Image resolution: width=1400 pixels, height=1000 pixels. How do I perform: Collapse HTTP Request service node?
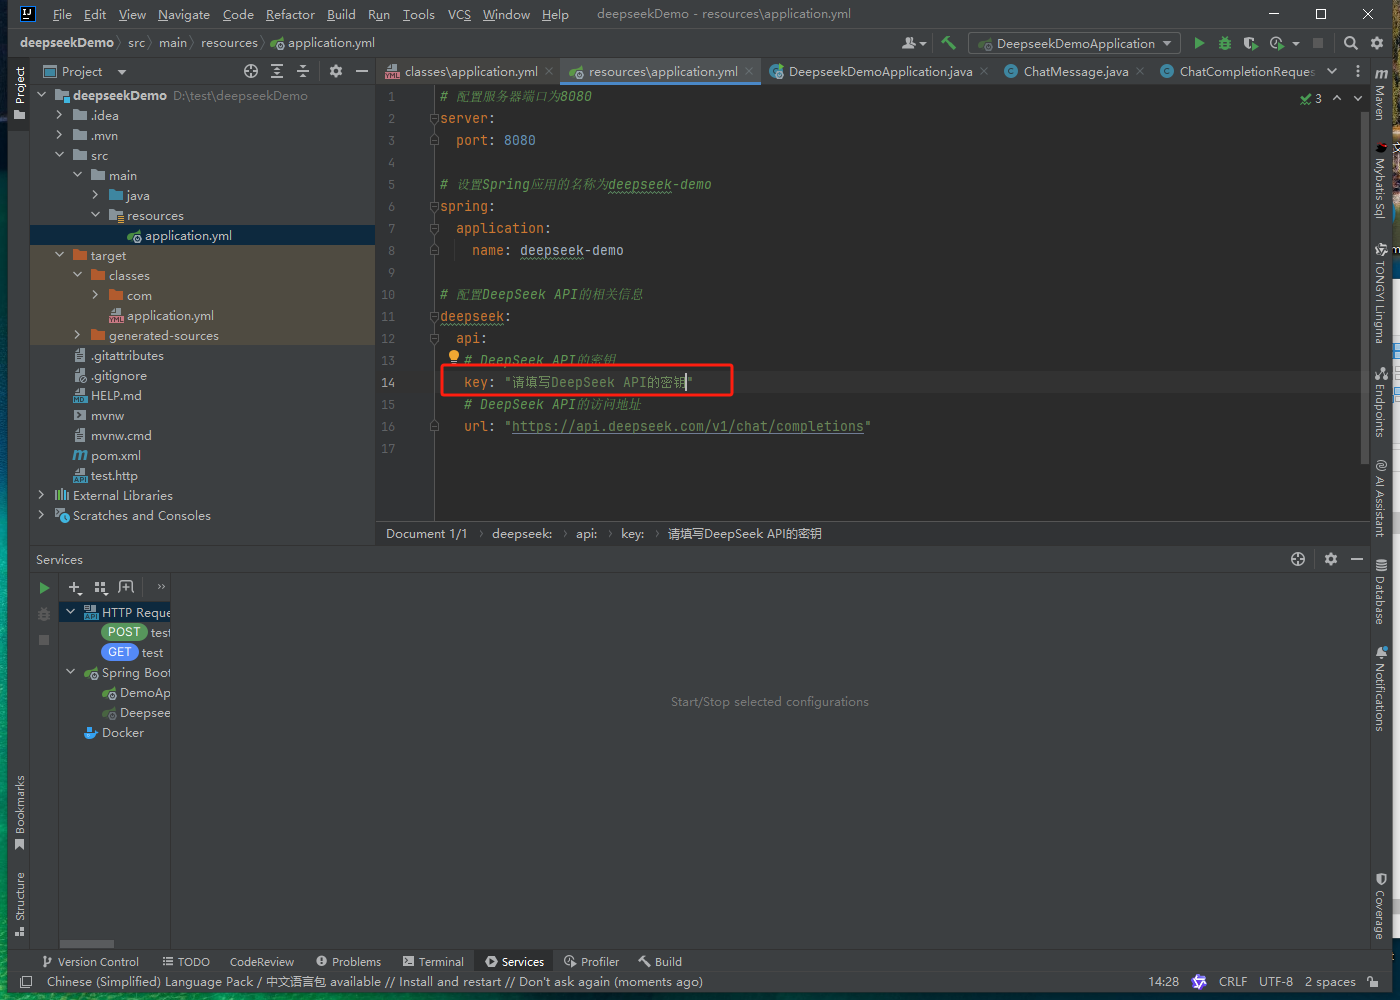(x=71, y=612)
